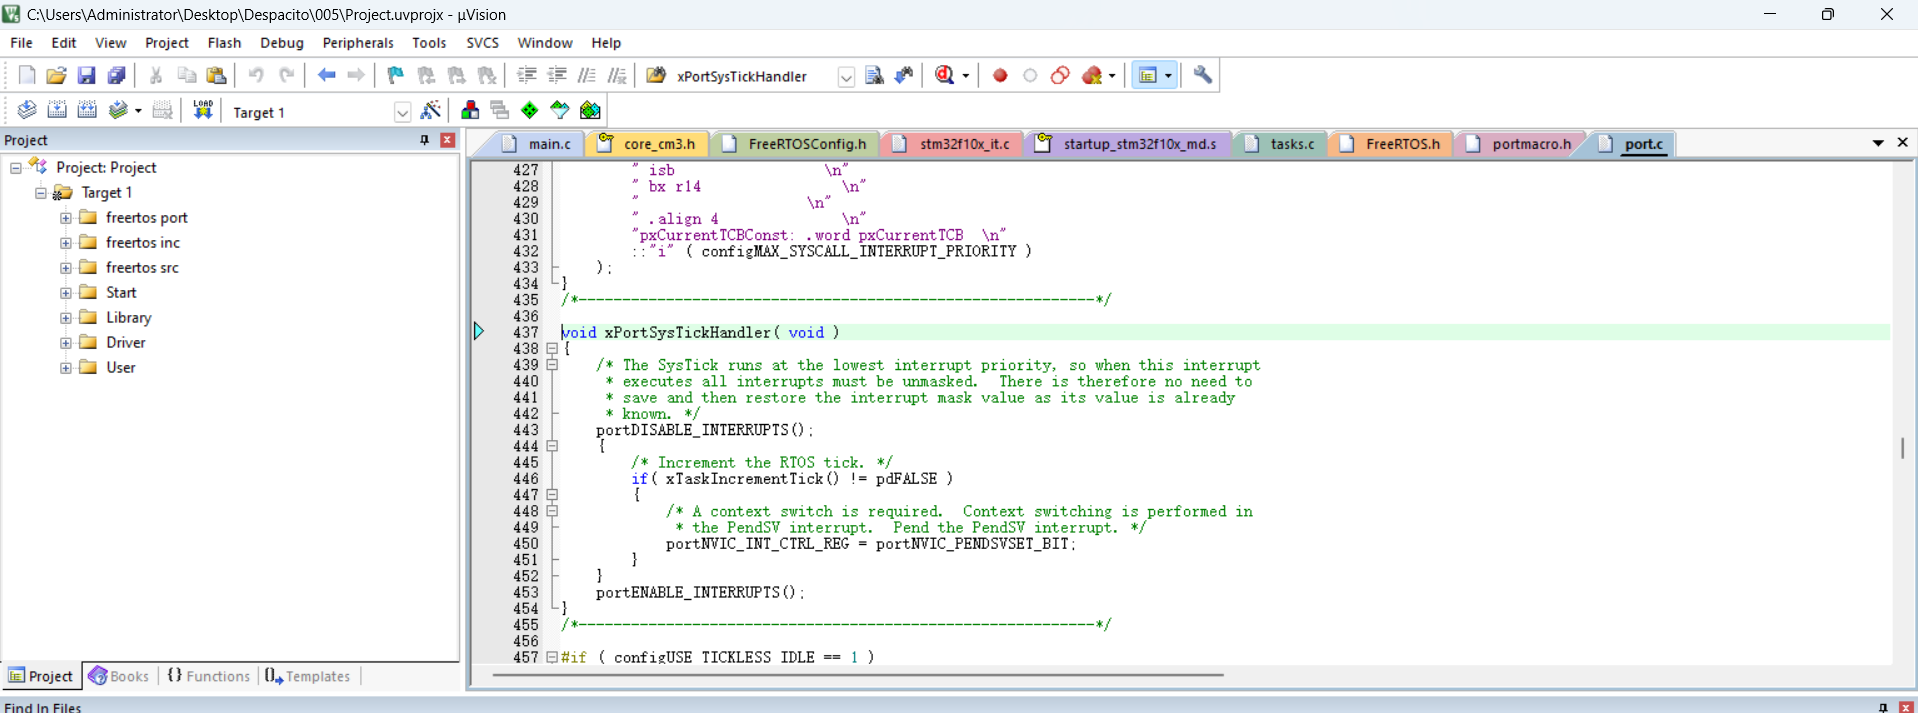Open the find text dropdown beside xPortSysTickHandler
Viewport: 1918px width, 713px height.
(x=846, y=76)
